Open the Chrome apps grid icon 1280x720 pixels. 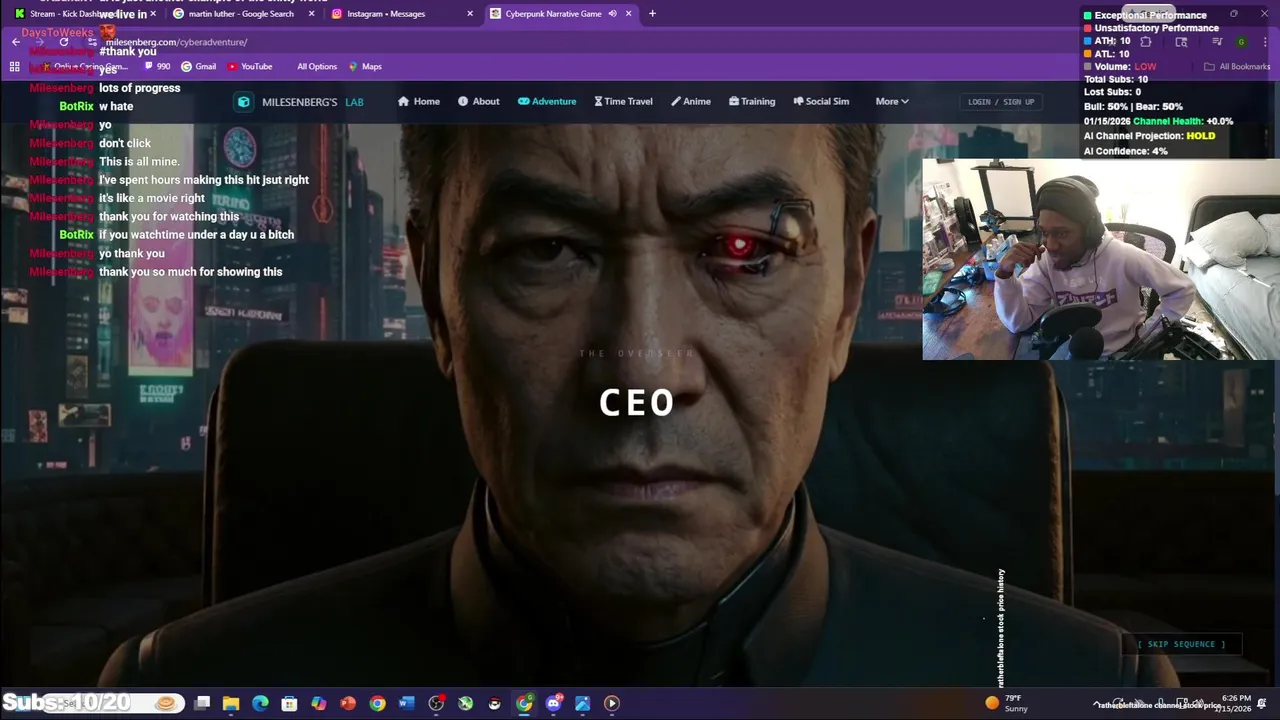14,66
